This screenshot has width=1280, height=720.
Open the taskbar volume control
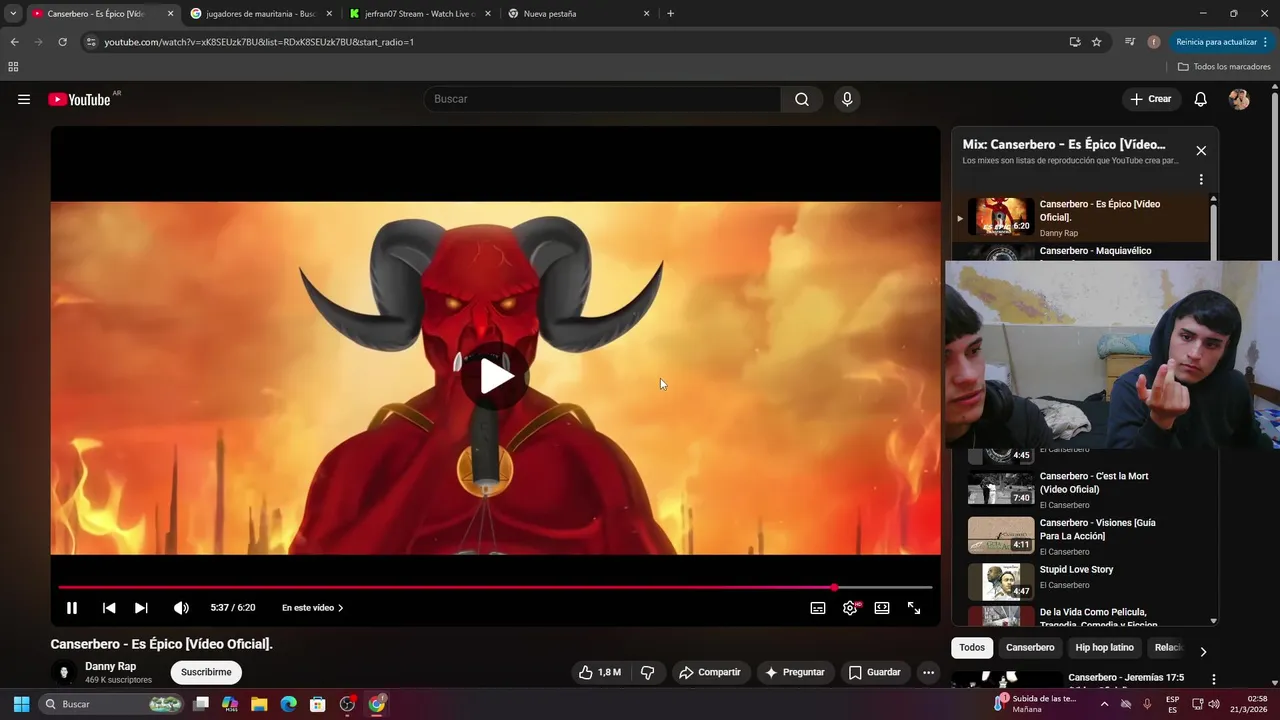[x=1214, y=704]
